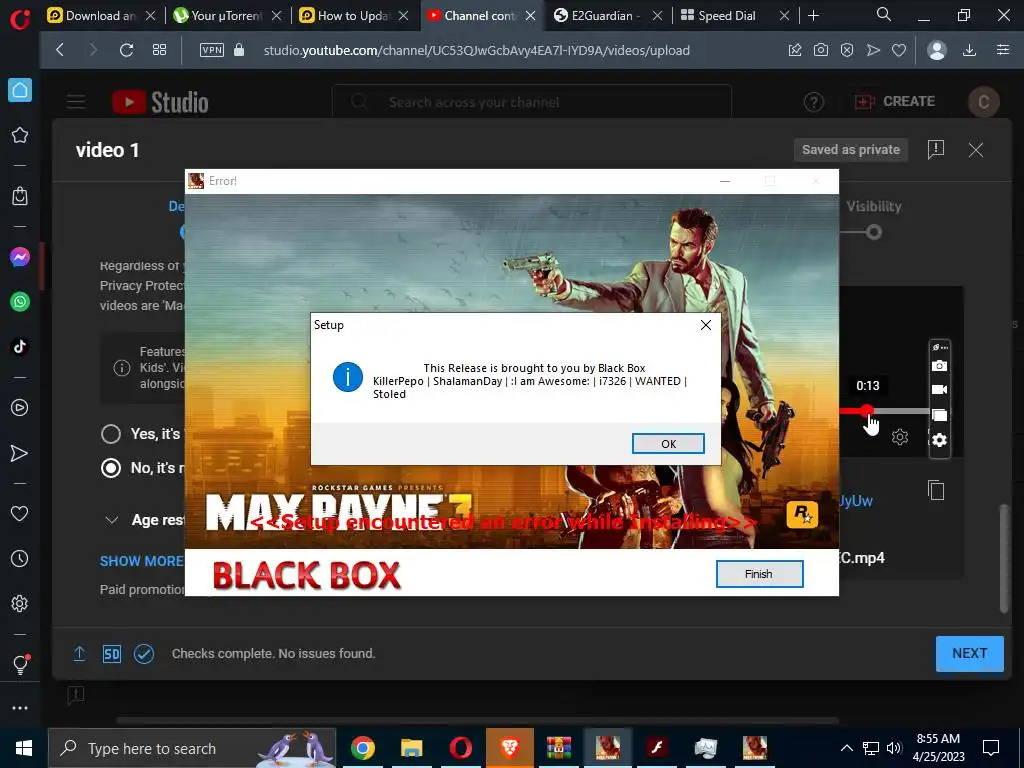The height and width of the screenshot is (768, 1024).
Task: Toggle the VPN badge in address bar
Action: coord(212,50)
